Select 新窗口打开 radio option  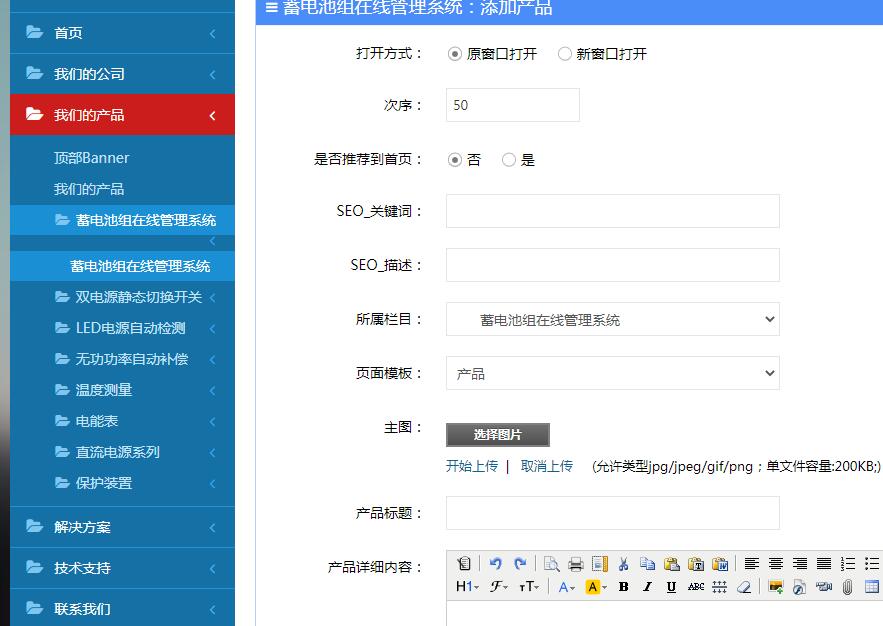565,54
